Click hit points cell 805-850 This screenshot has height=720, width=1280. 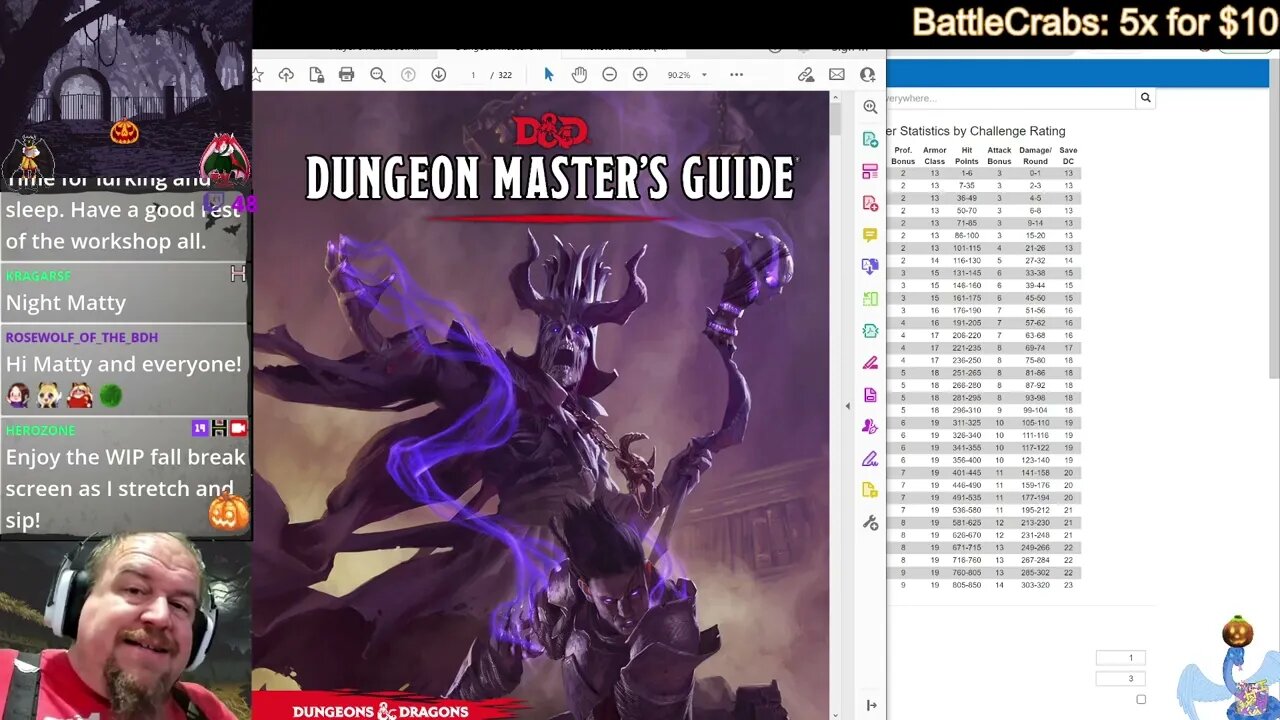tap(967, 585)
